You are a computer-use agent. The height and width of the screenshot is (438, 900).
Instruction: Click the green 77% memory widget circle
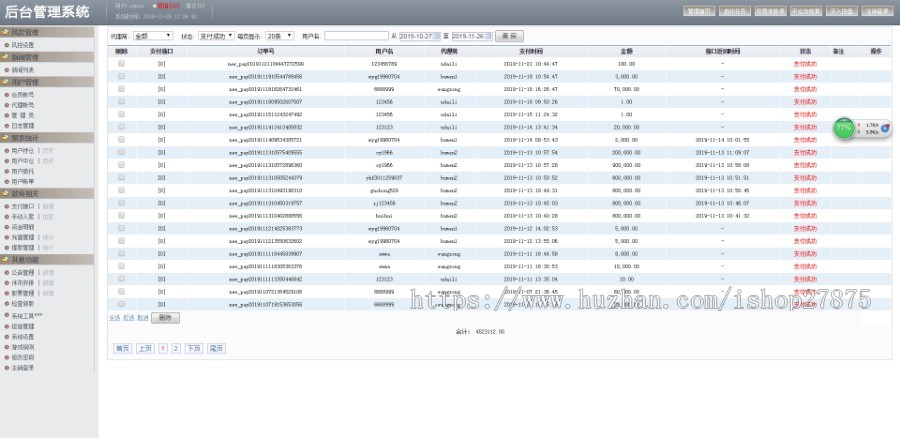tap(845, 129)
